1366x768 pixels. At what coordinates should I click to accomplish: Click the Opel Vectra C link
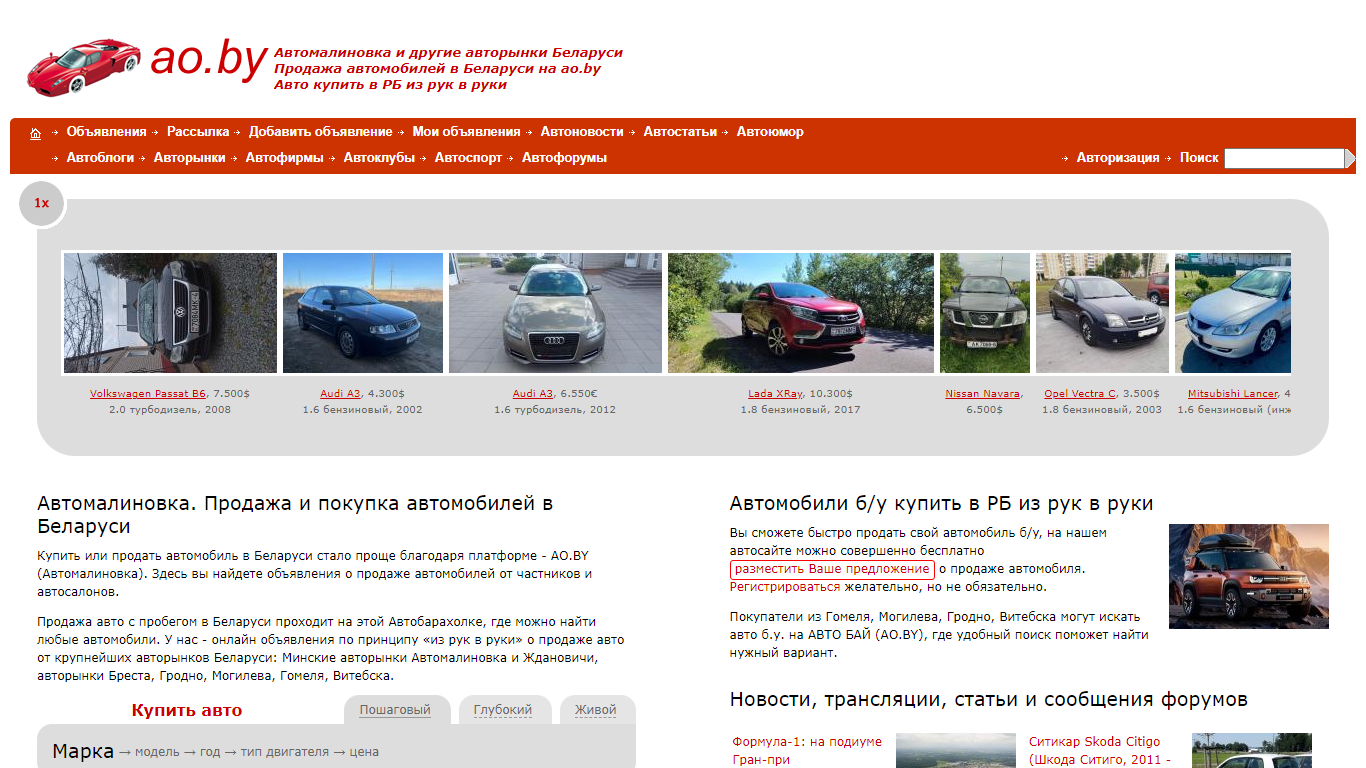1080,394
